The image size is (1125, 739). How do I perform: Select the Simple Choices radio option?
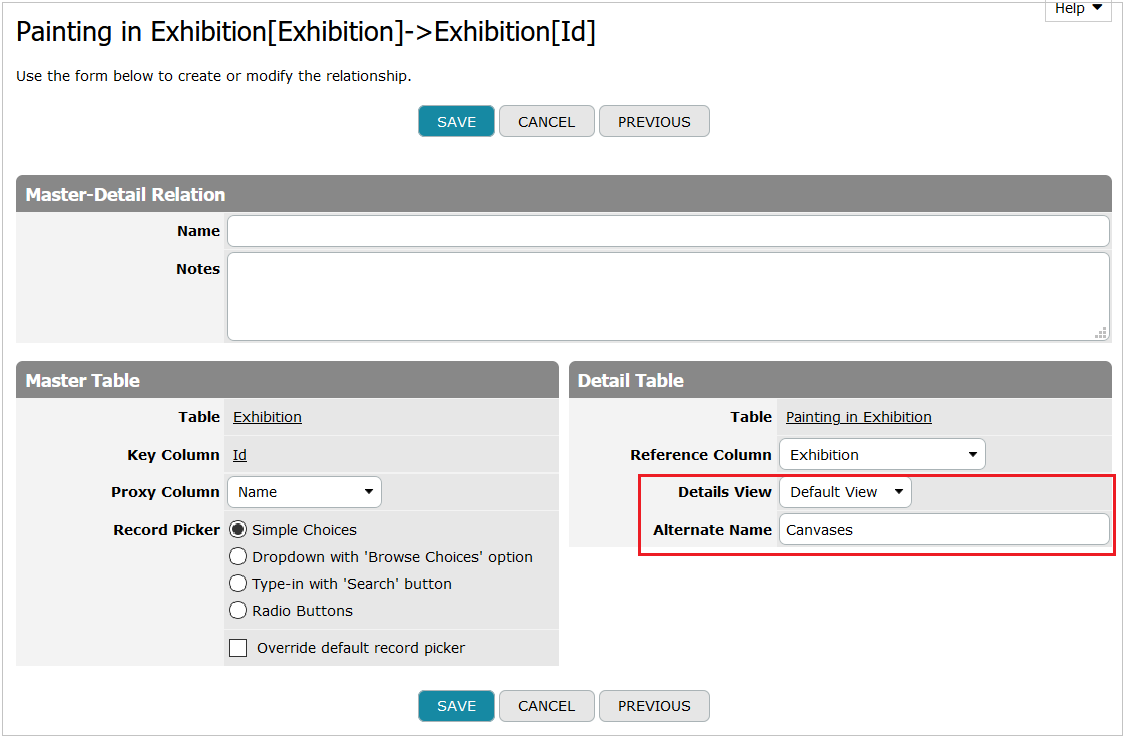(237, 529)
